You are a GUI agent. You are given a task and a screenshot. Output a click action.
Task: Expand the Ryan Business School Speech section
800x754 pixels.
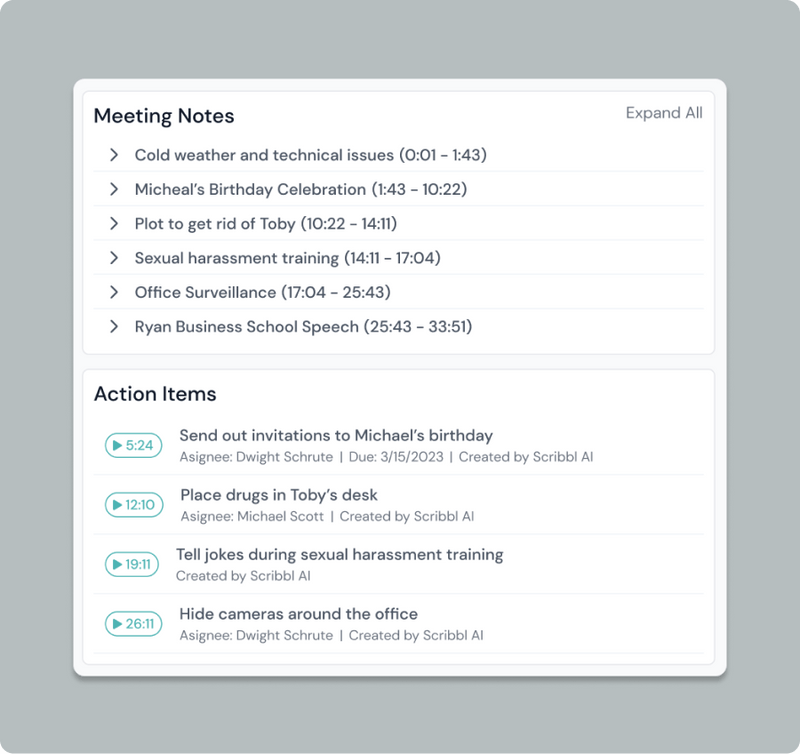[114, 327]
